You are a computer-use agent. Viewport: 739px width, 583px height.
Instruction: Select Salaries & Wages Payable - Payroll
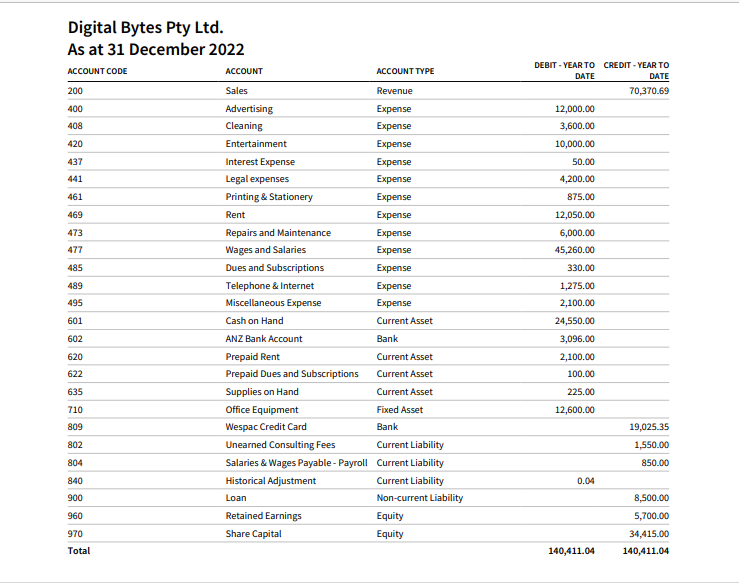click(x=296, y=463)
